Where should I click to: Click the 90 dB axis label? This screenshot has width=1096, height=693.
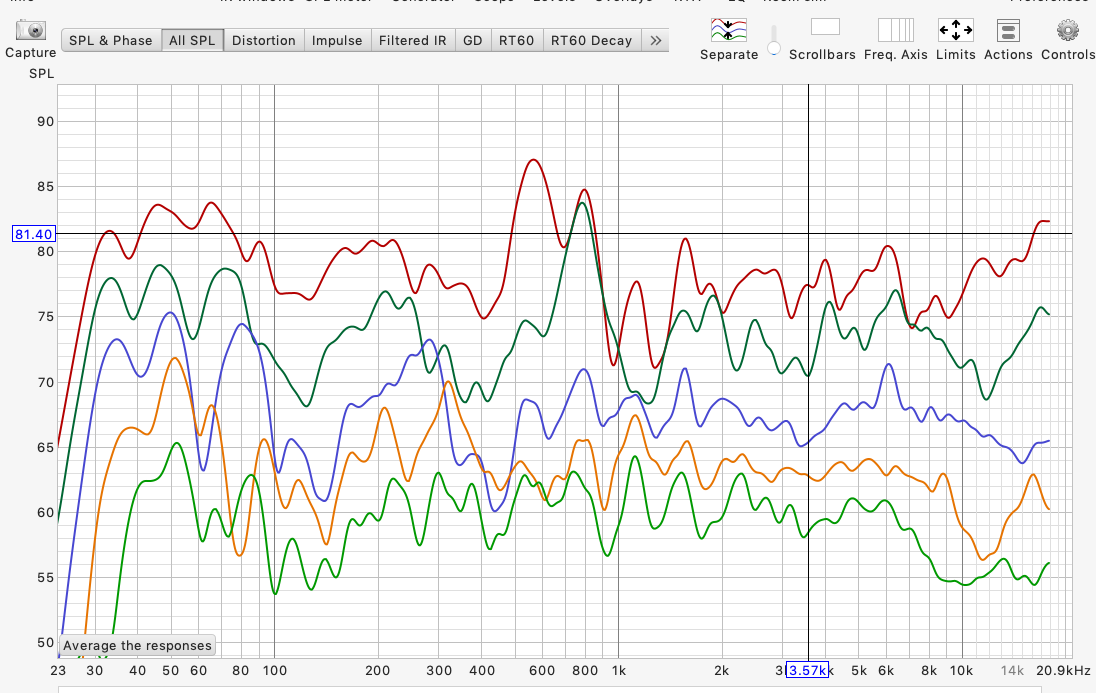45,122
